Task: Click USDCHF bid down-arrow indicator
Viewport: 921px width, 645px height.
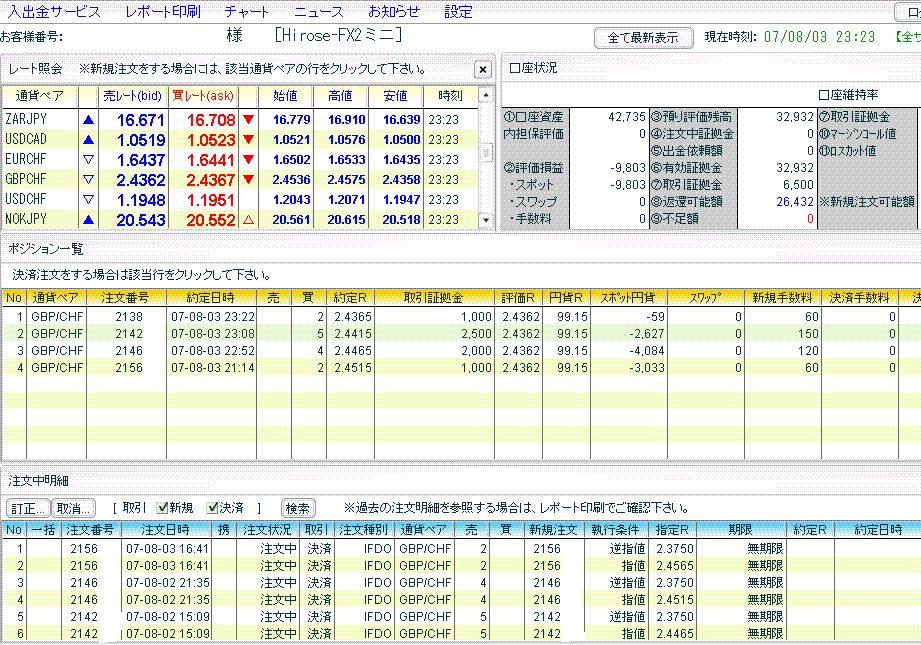Action: pyautogui.click(x=89, y=200)
